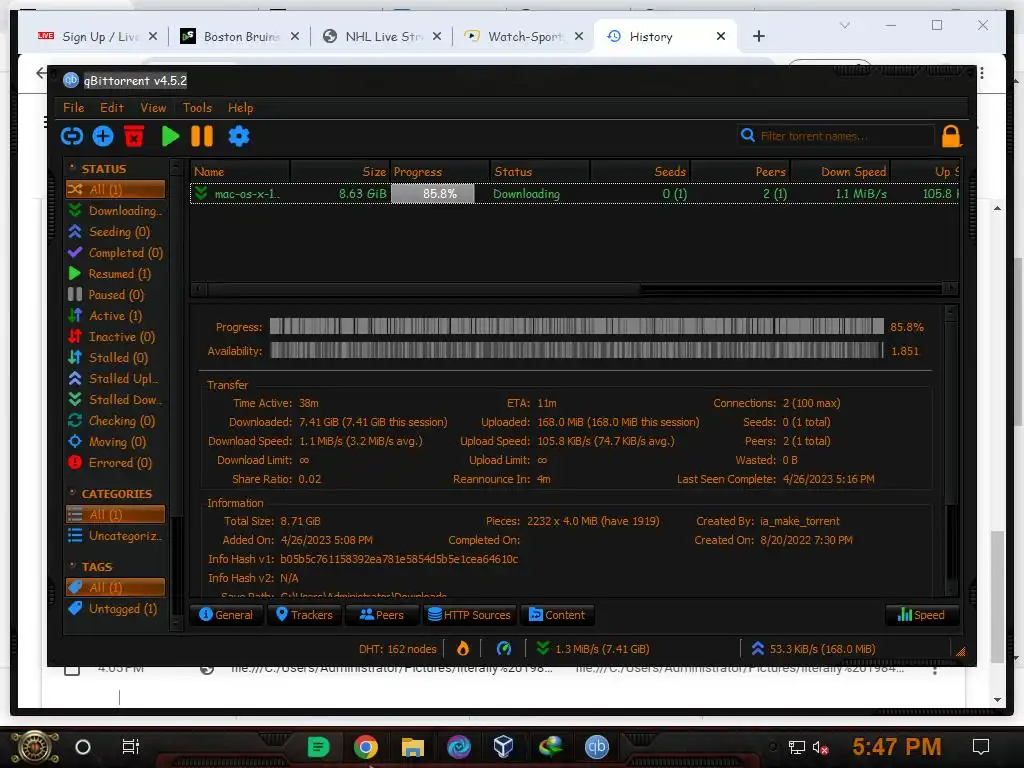
Task: Select Checking (0) filter
Action: coord(115,421)
